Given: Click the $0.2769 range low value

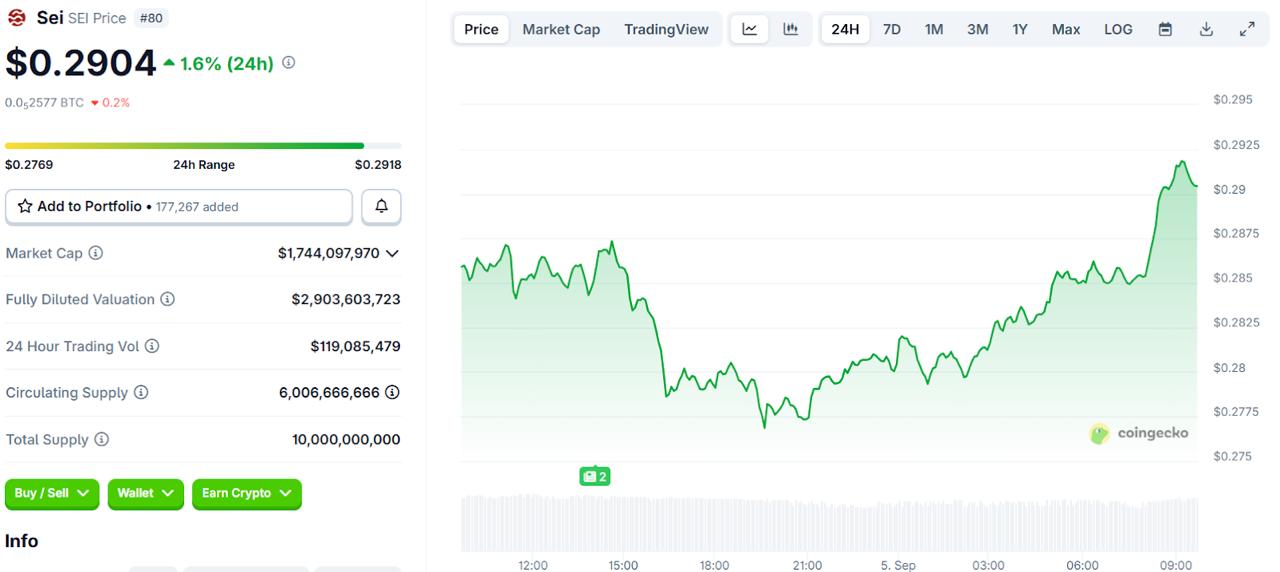Looking at the screenshot, I should pos(29,164).
